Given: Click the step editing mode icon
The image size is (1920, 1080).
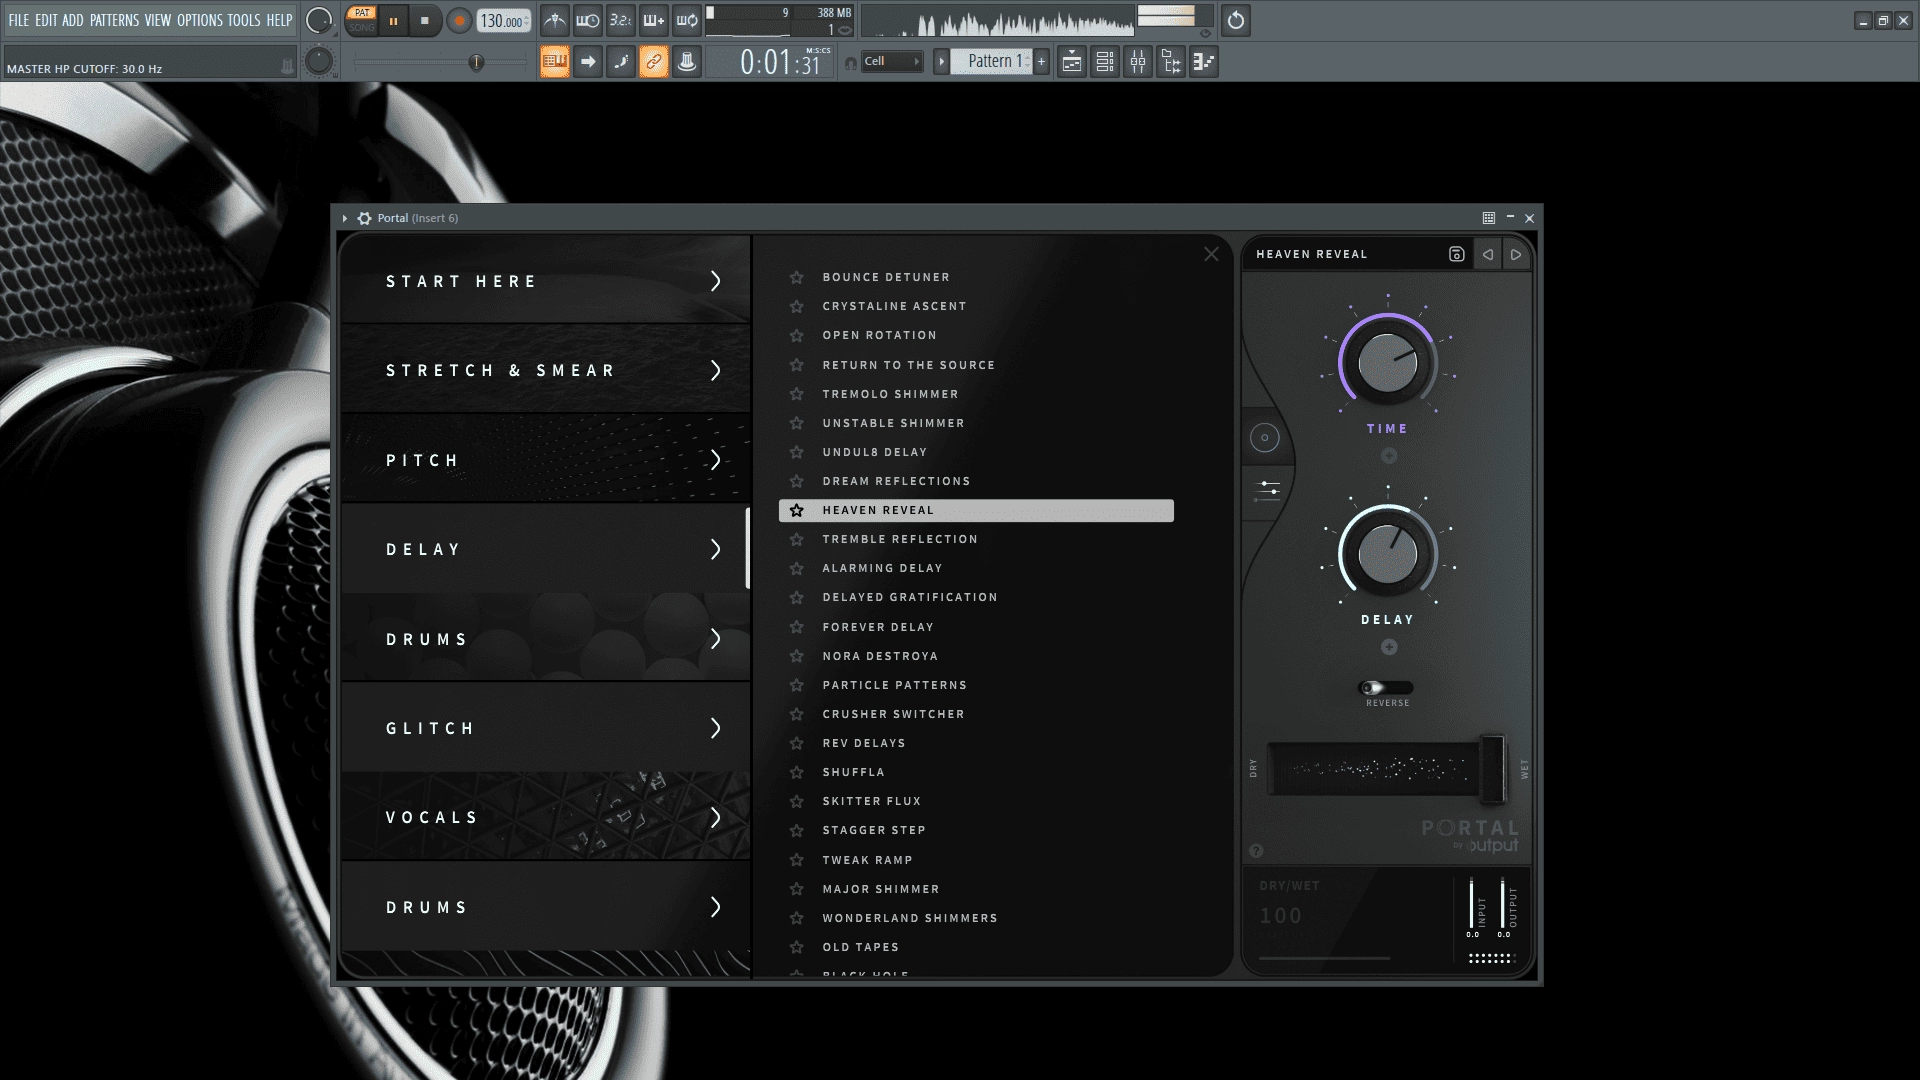Looking at the screenshot, I should tap(621, 62).
